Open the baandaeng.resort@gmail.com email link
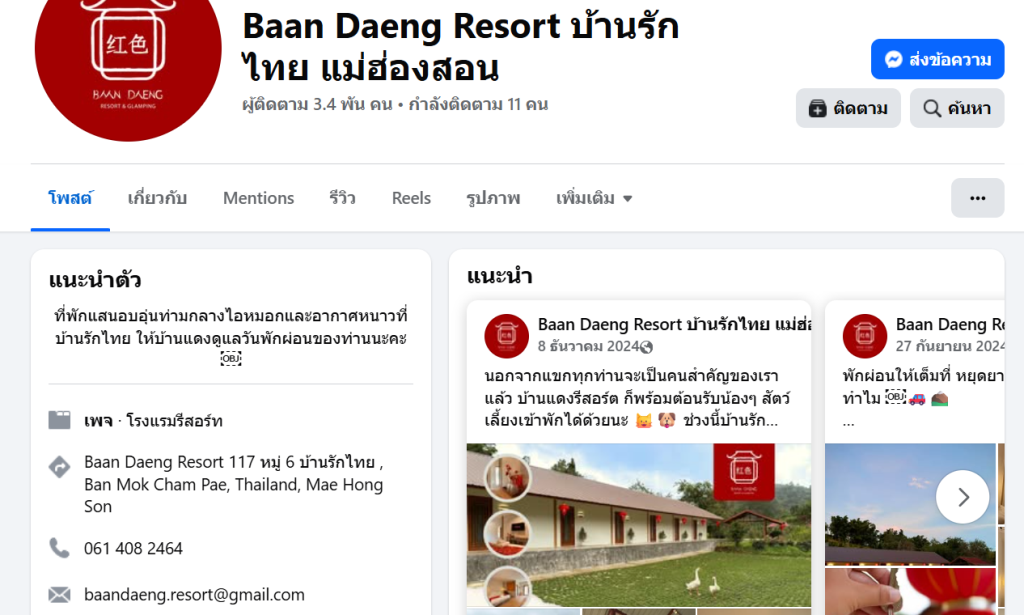The width and height of the screenshot is (1024, 615). click(x=194, y=594)
